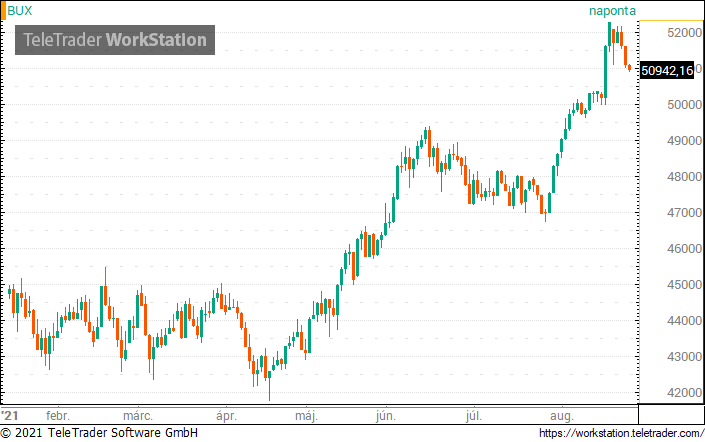The image size is (705, 442).
Task: Click the ápr. month label
Action: coord(226,416)
